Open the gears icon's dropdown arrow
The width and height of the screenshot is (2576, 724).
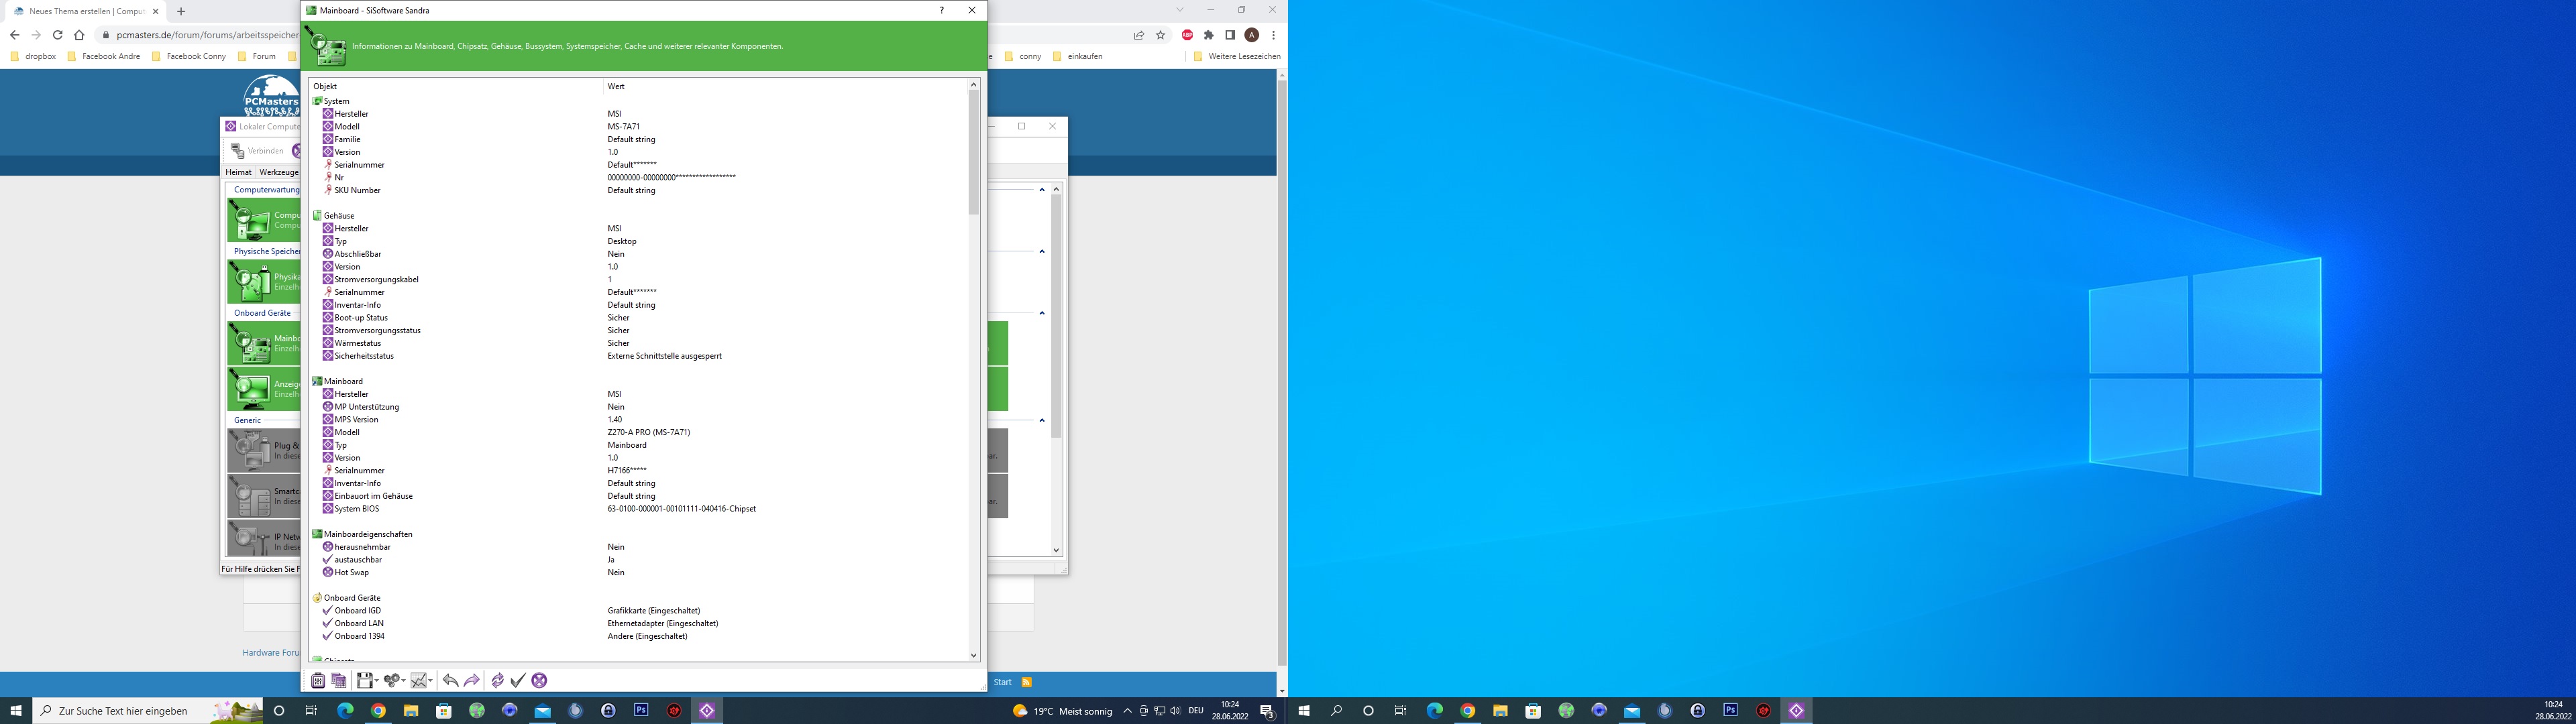403,681
